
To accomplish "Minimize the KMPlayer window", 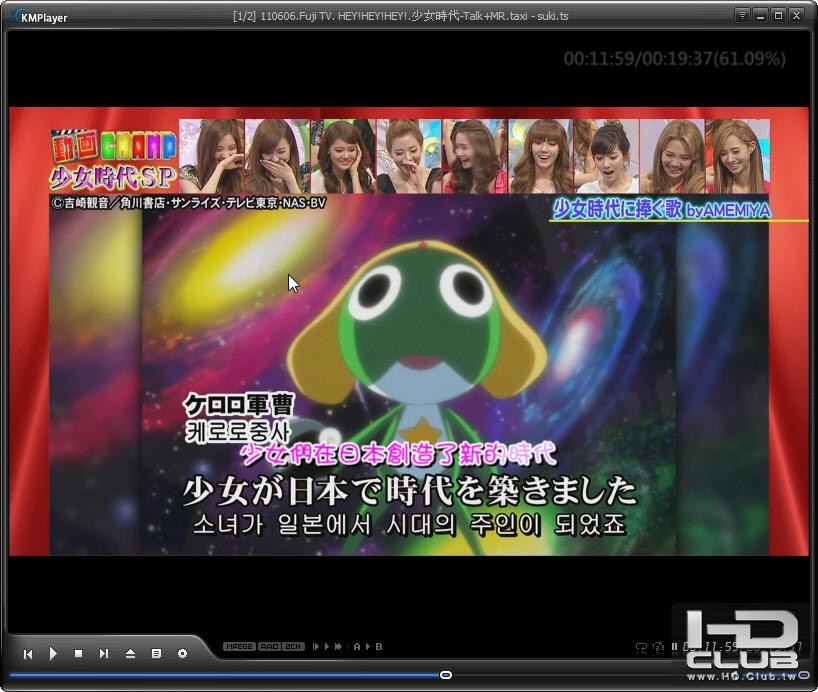I will (760, 16).
